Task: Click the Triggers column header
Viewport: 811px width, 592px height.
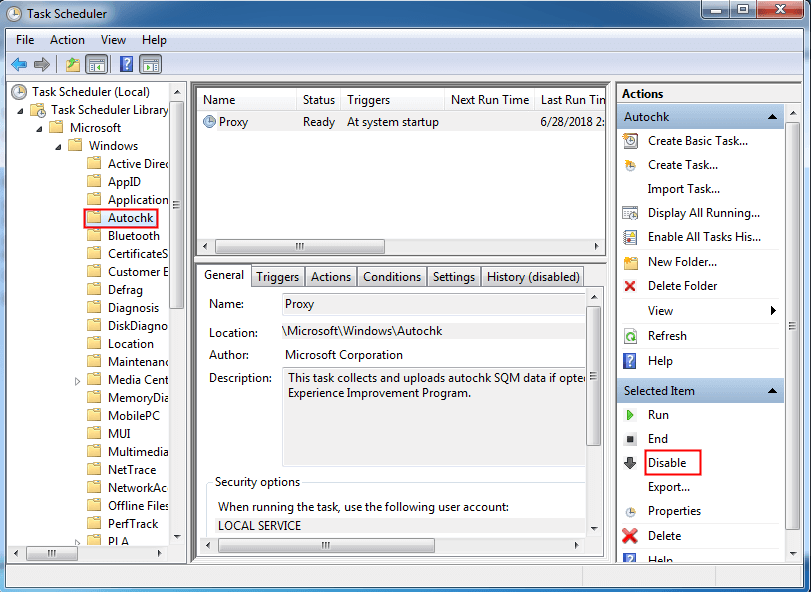Action: [x=393, y=100]
